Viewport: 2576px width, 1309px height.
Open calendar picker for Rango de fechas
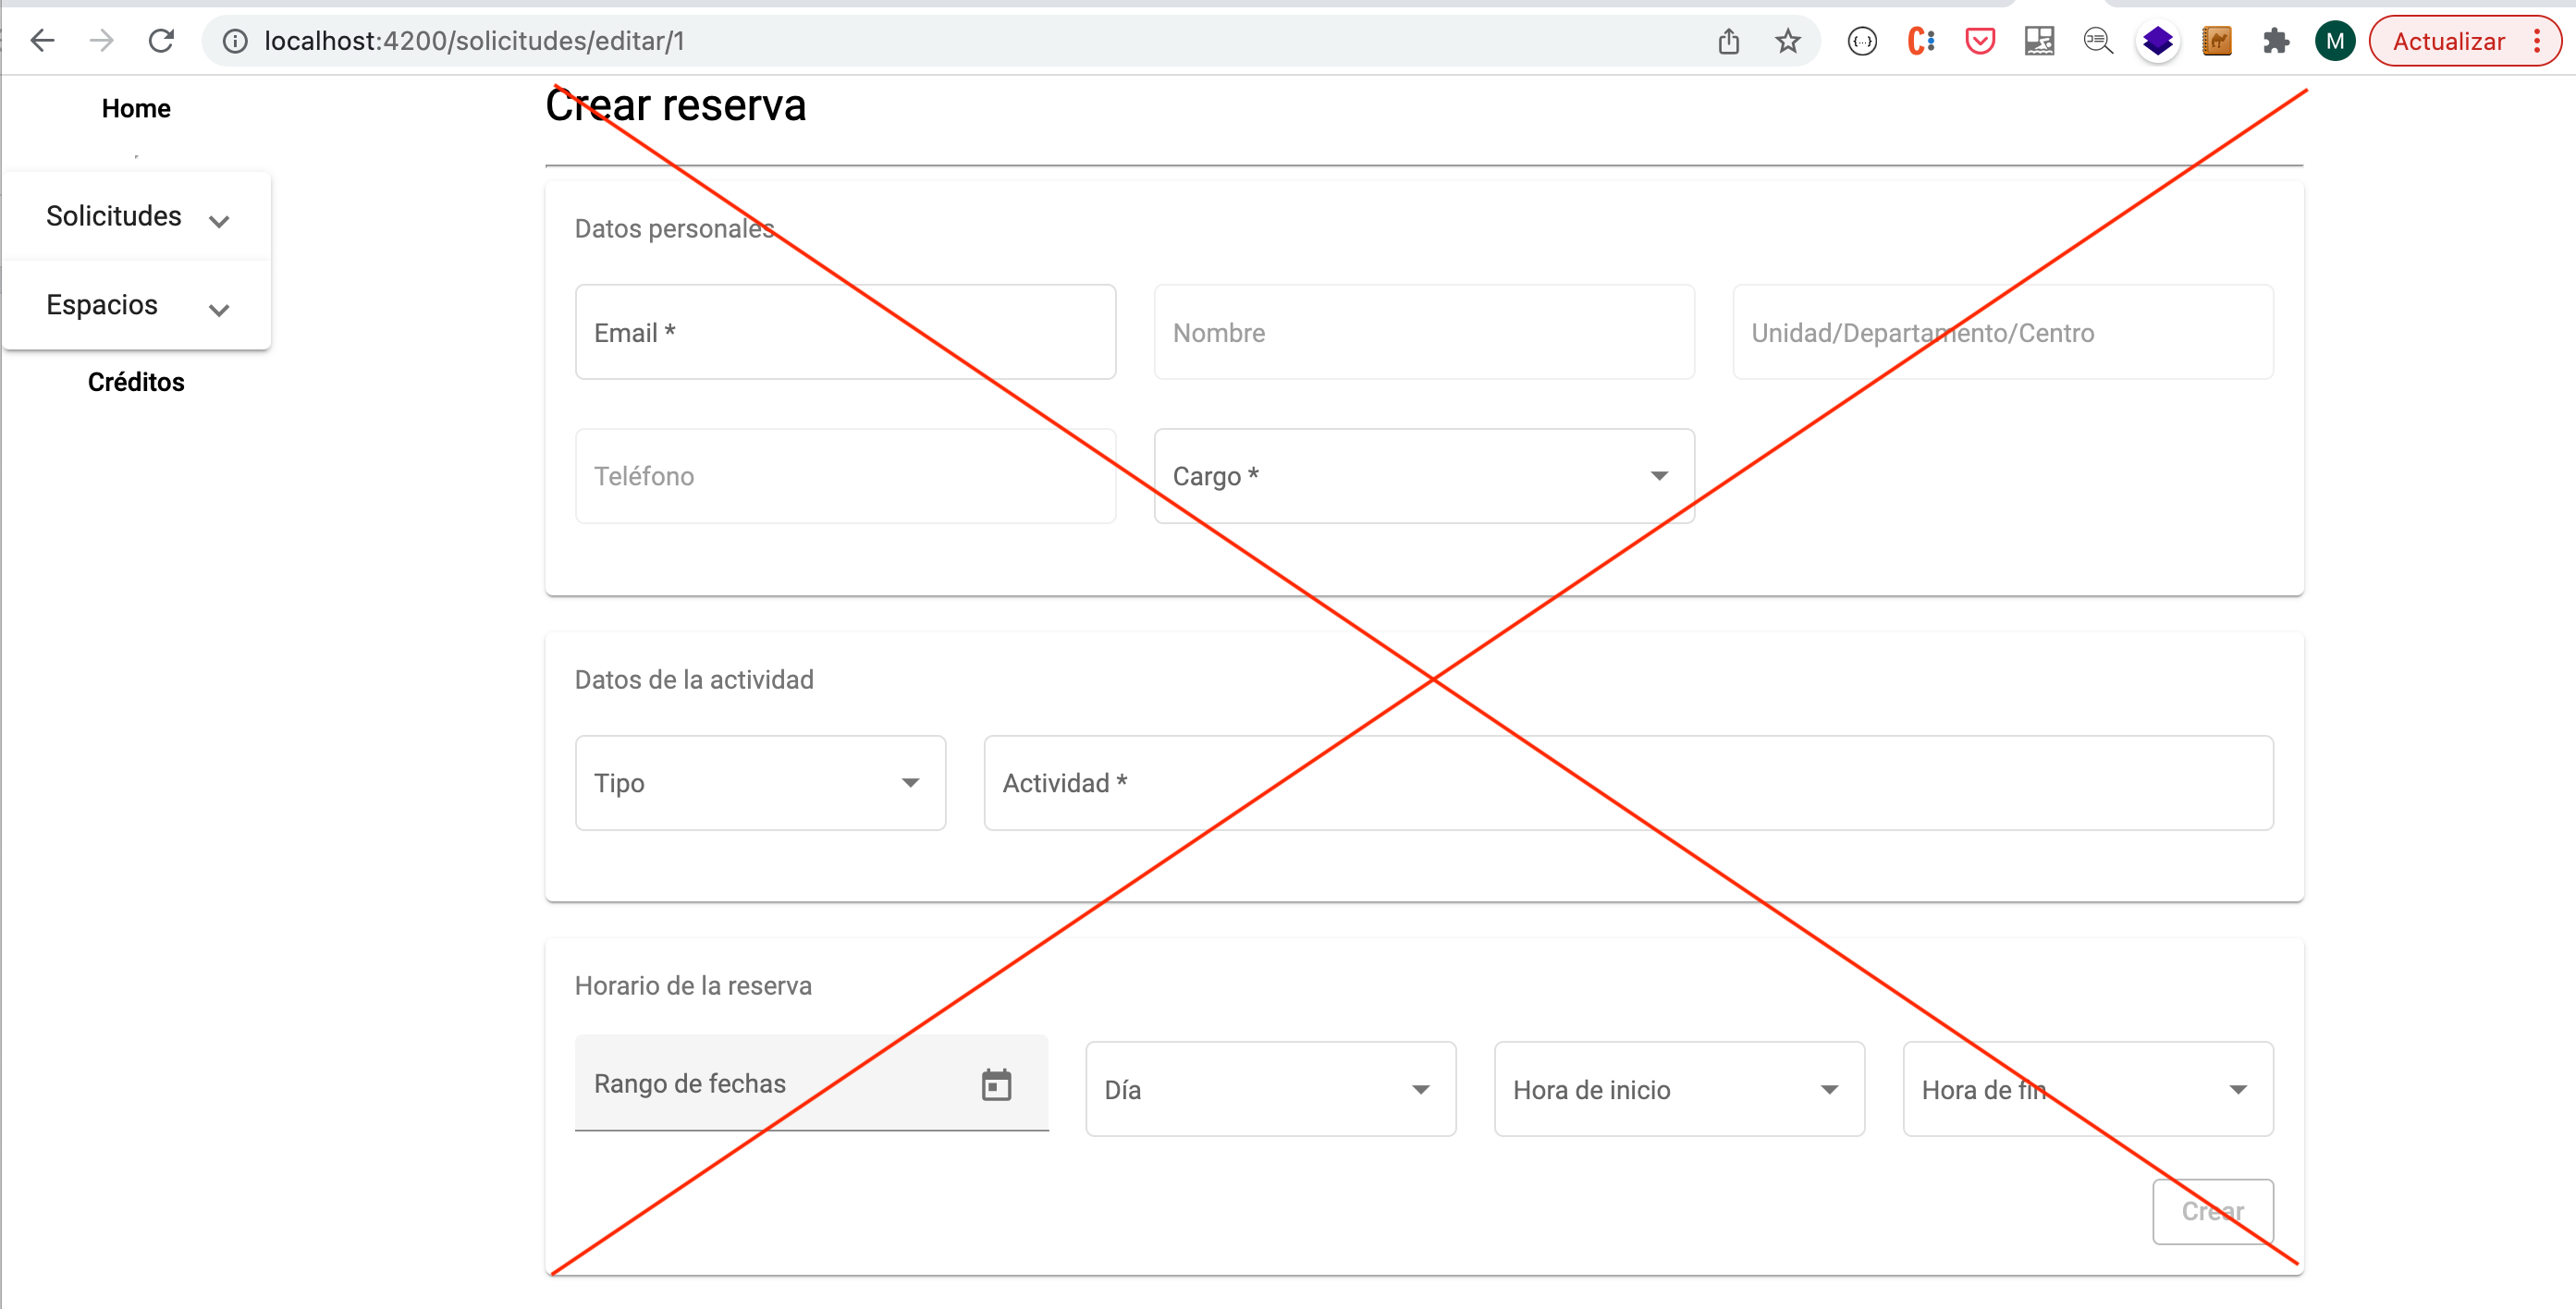pyautogui.click(x=996, y=1084)
